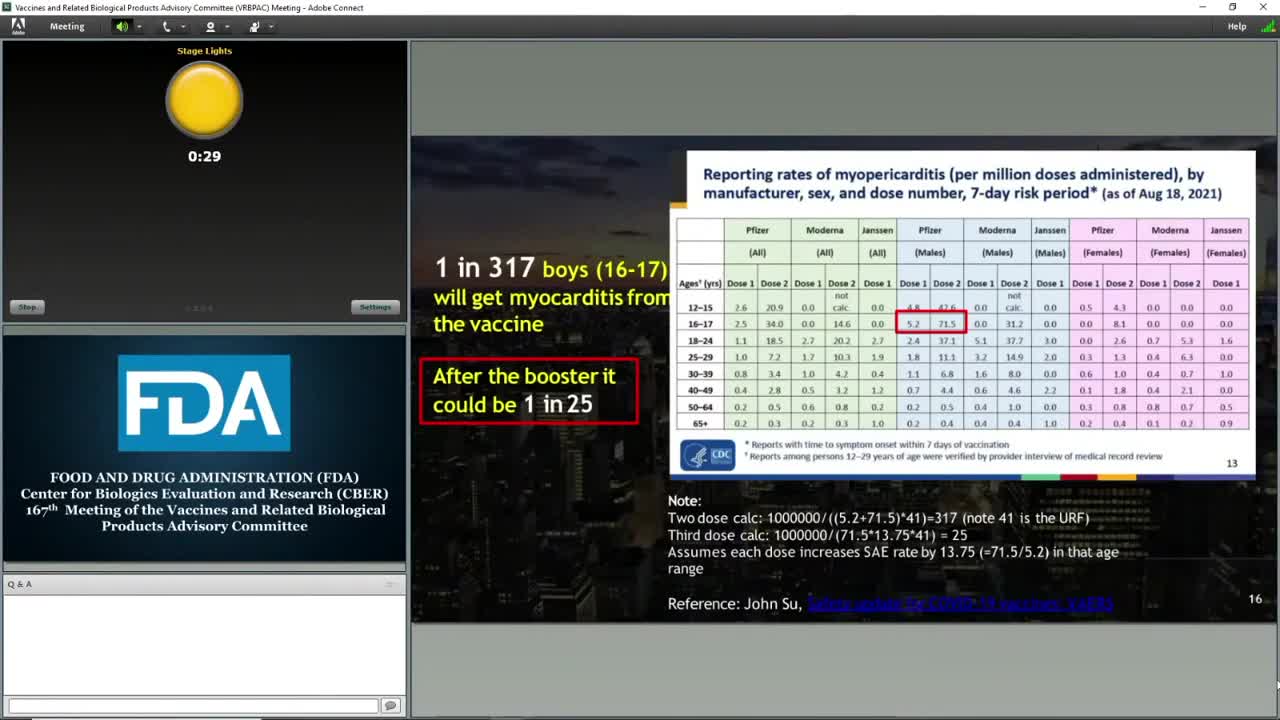Close the Adobe Connect window
The height and width of the screenshot is (720, 1280).
[1262, 7]
